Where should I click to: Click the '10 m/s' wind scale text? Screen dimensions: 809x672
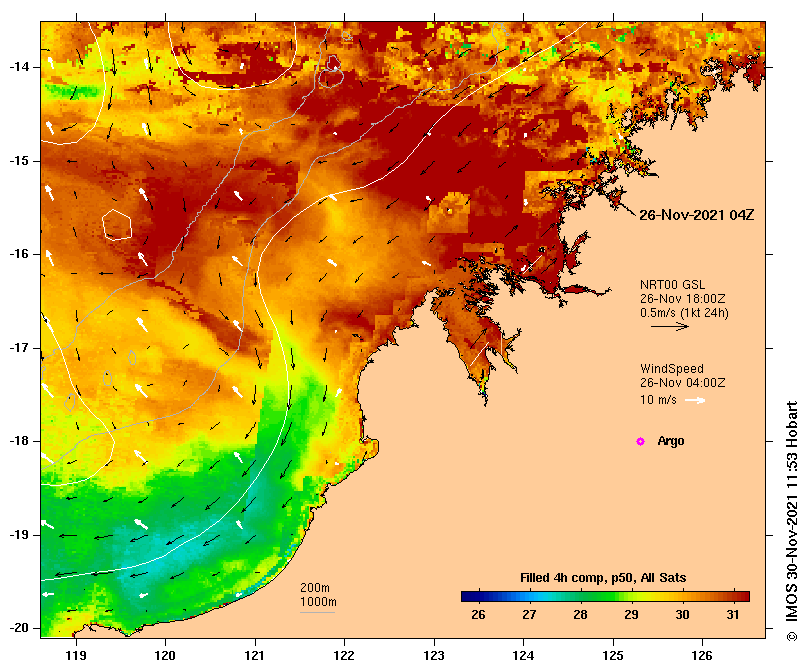click(658, 400)
